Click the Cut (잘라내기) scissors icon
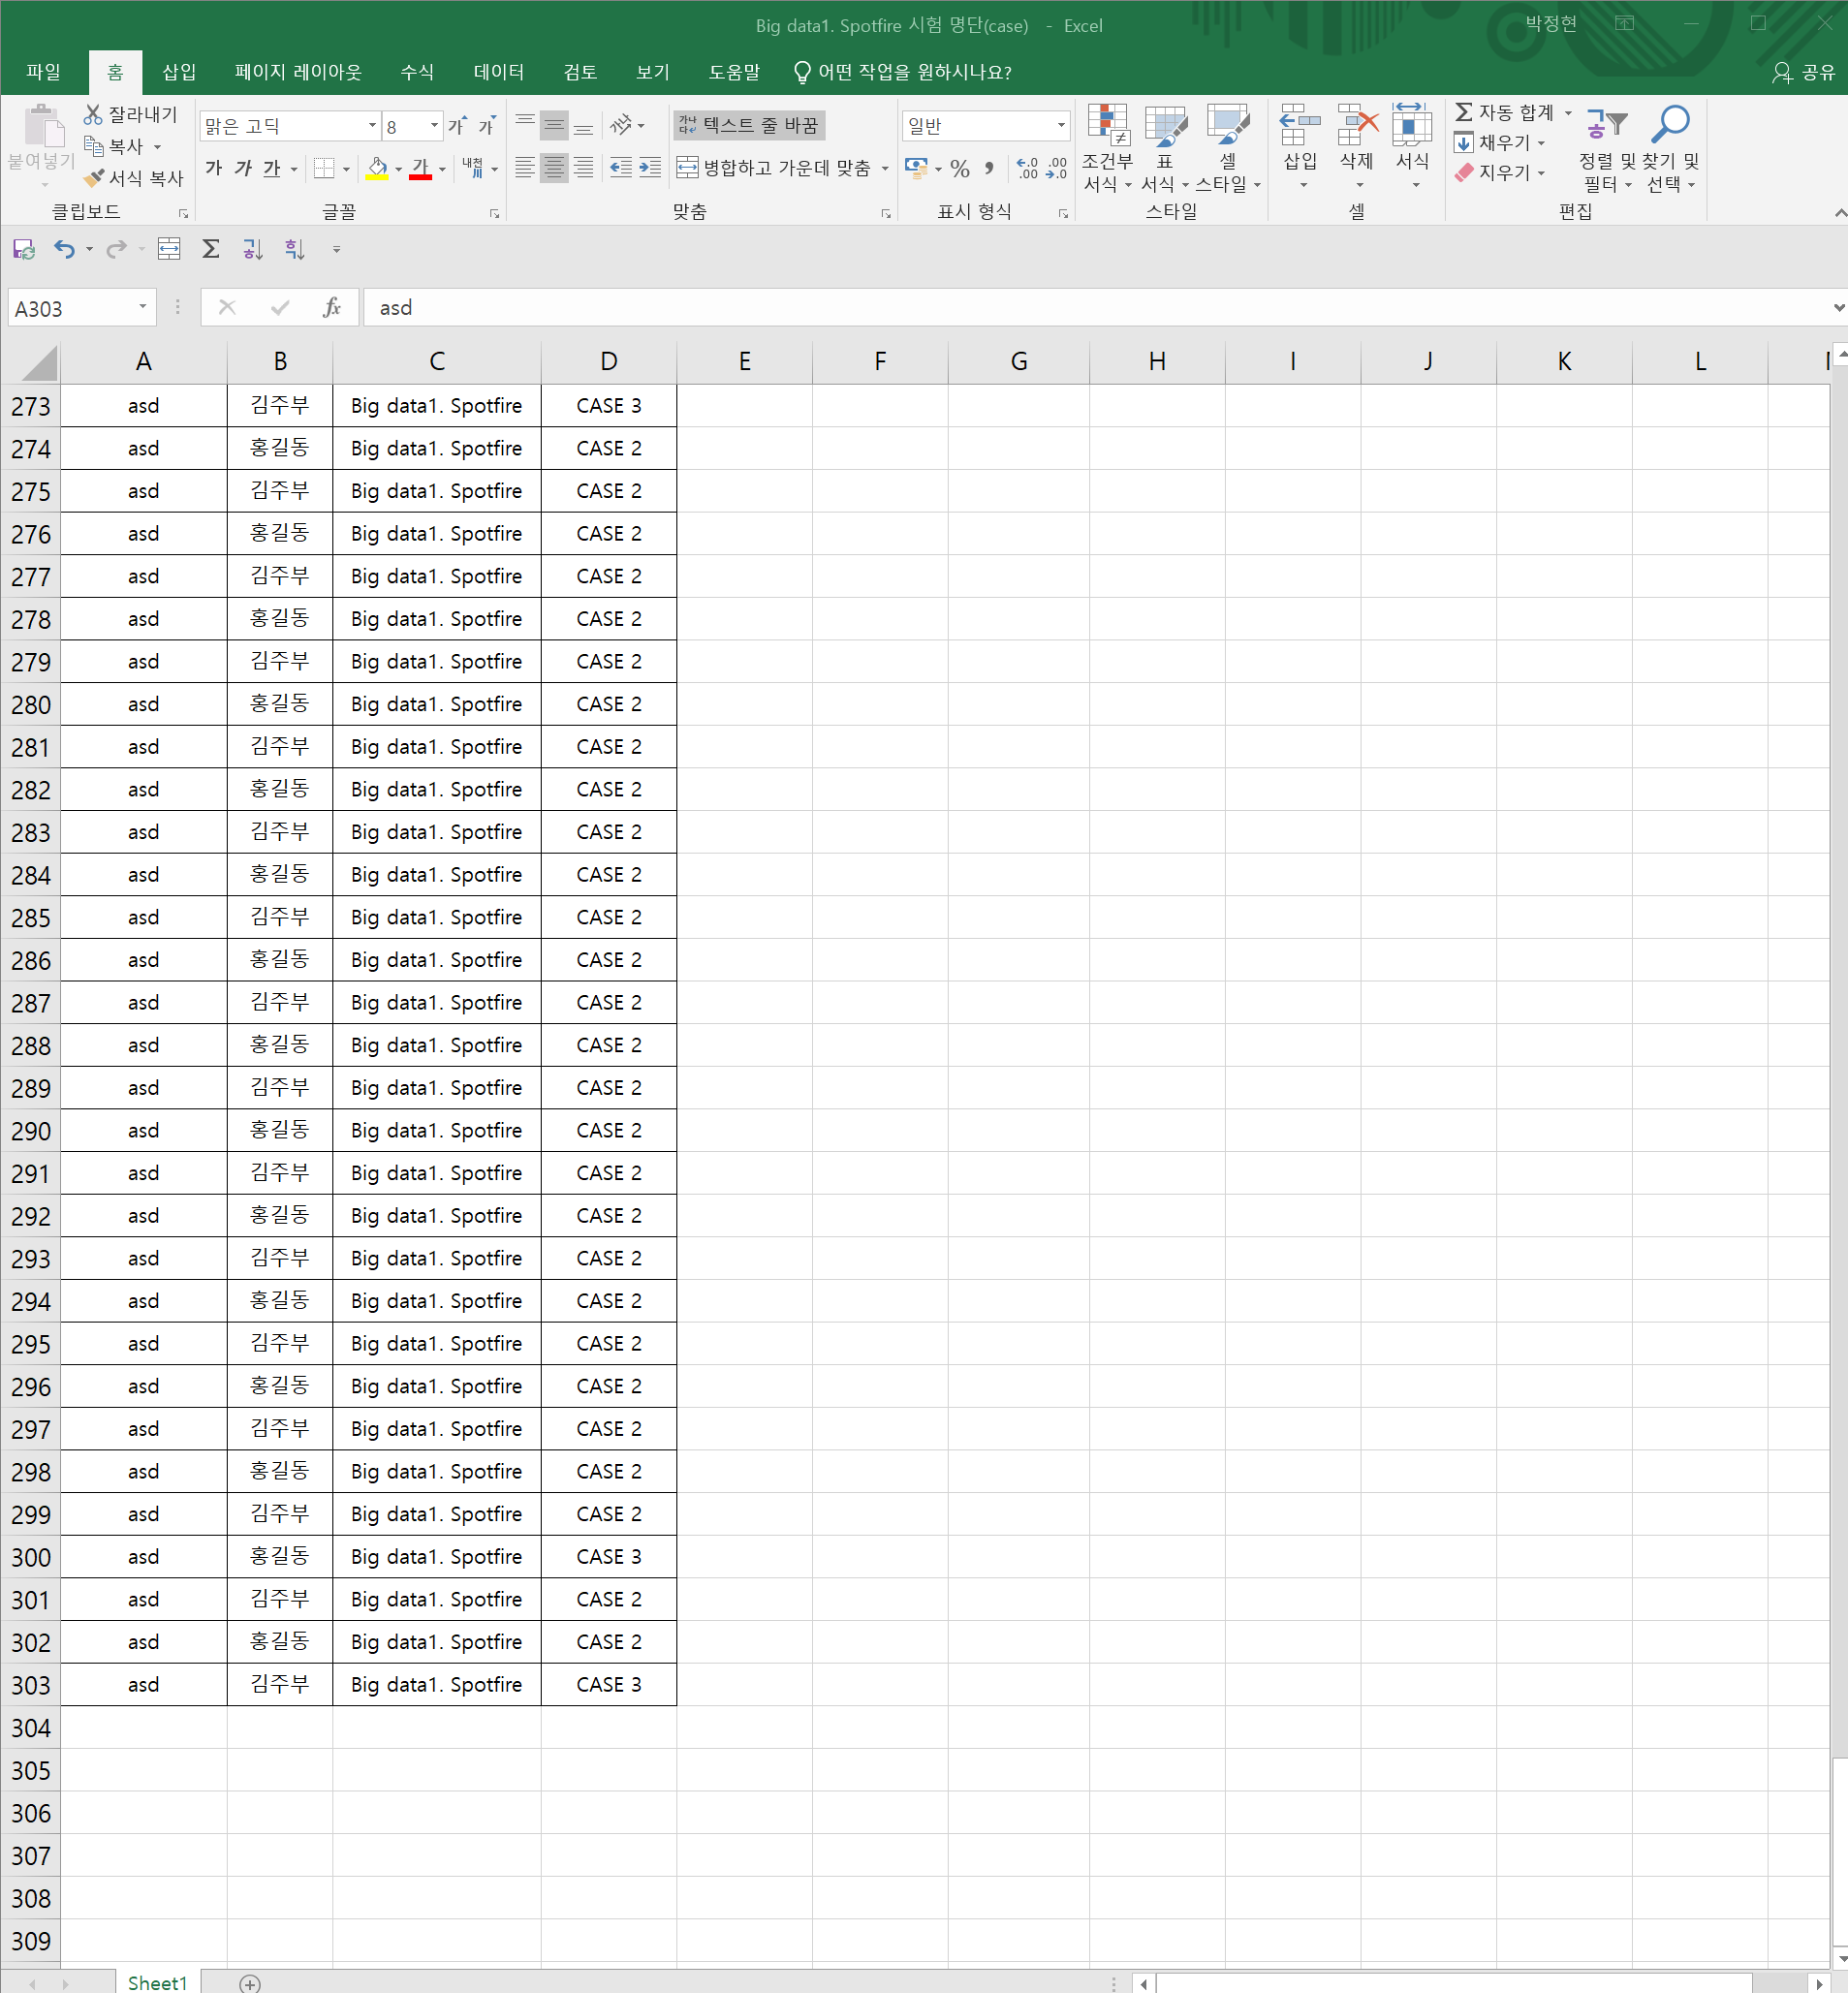The image size is (1848, 1993). pyautogui.click(x=93, y=115)
